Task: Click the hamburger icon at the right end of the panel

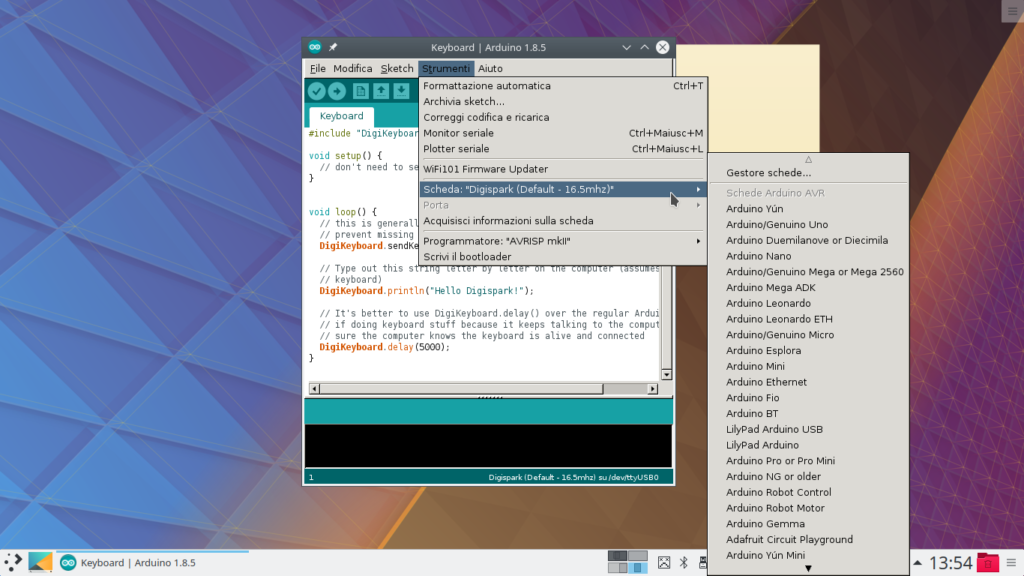Action: [x=1011, y=563]
